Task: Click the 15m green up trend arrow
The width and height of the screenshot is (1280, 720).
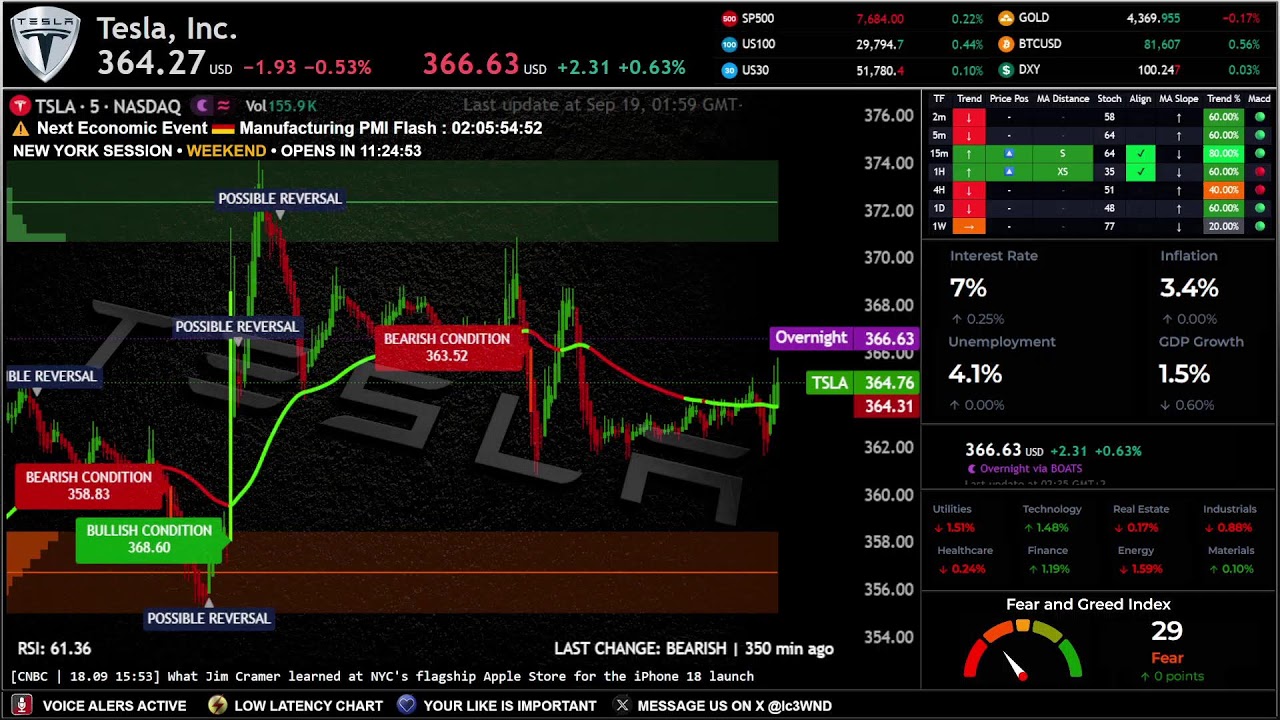Action: pyautogui.click(x=968, y=153)
